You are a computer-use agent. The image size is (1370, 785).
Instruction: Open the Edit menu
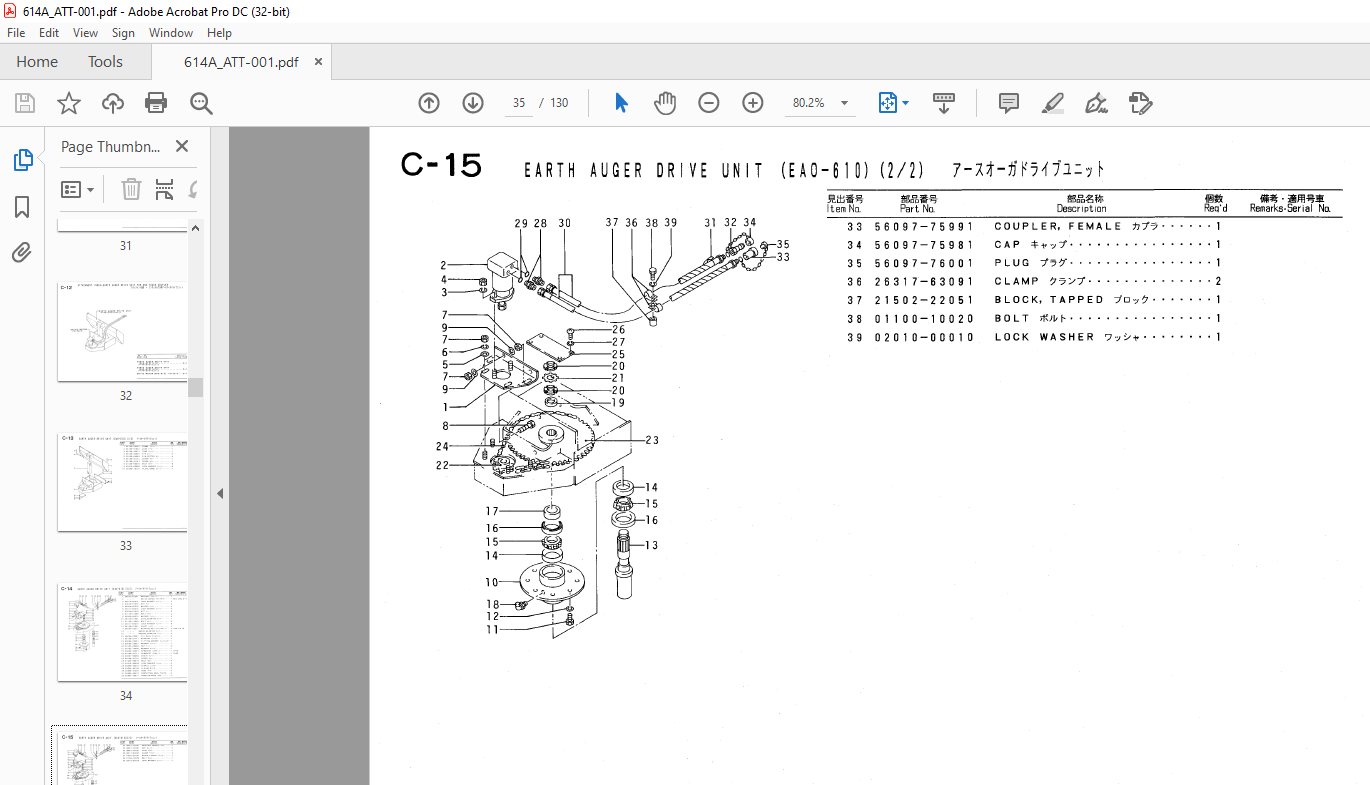[49, 33]
